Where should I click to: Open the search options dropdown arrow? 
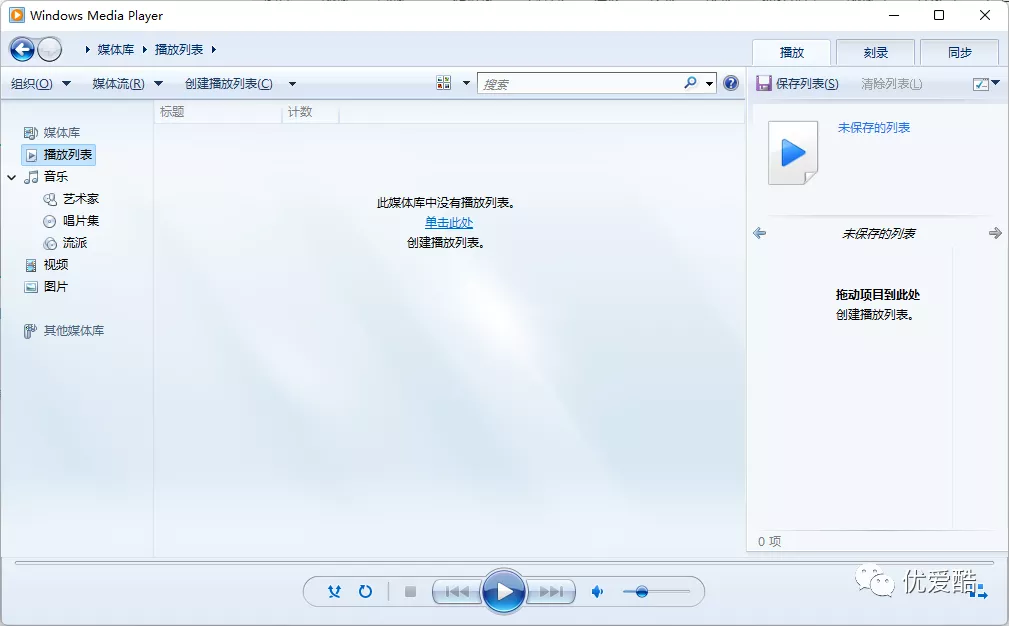(x=709, y=84)
